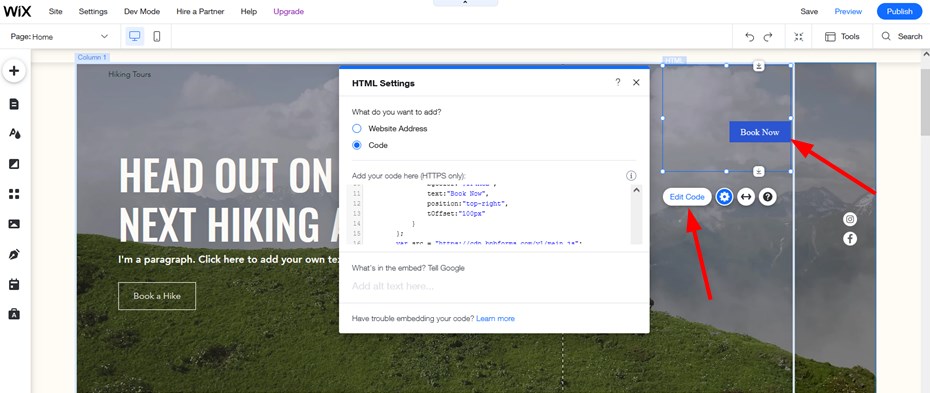Viewport: 930px width, 393px height.
Task: Click the Book a Hike button
Action: (157, 296)
